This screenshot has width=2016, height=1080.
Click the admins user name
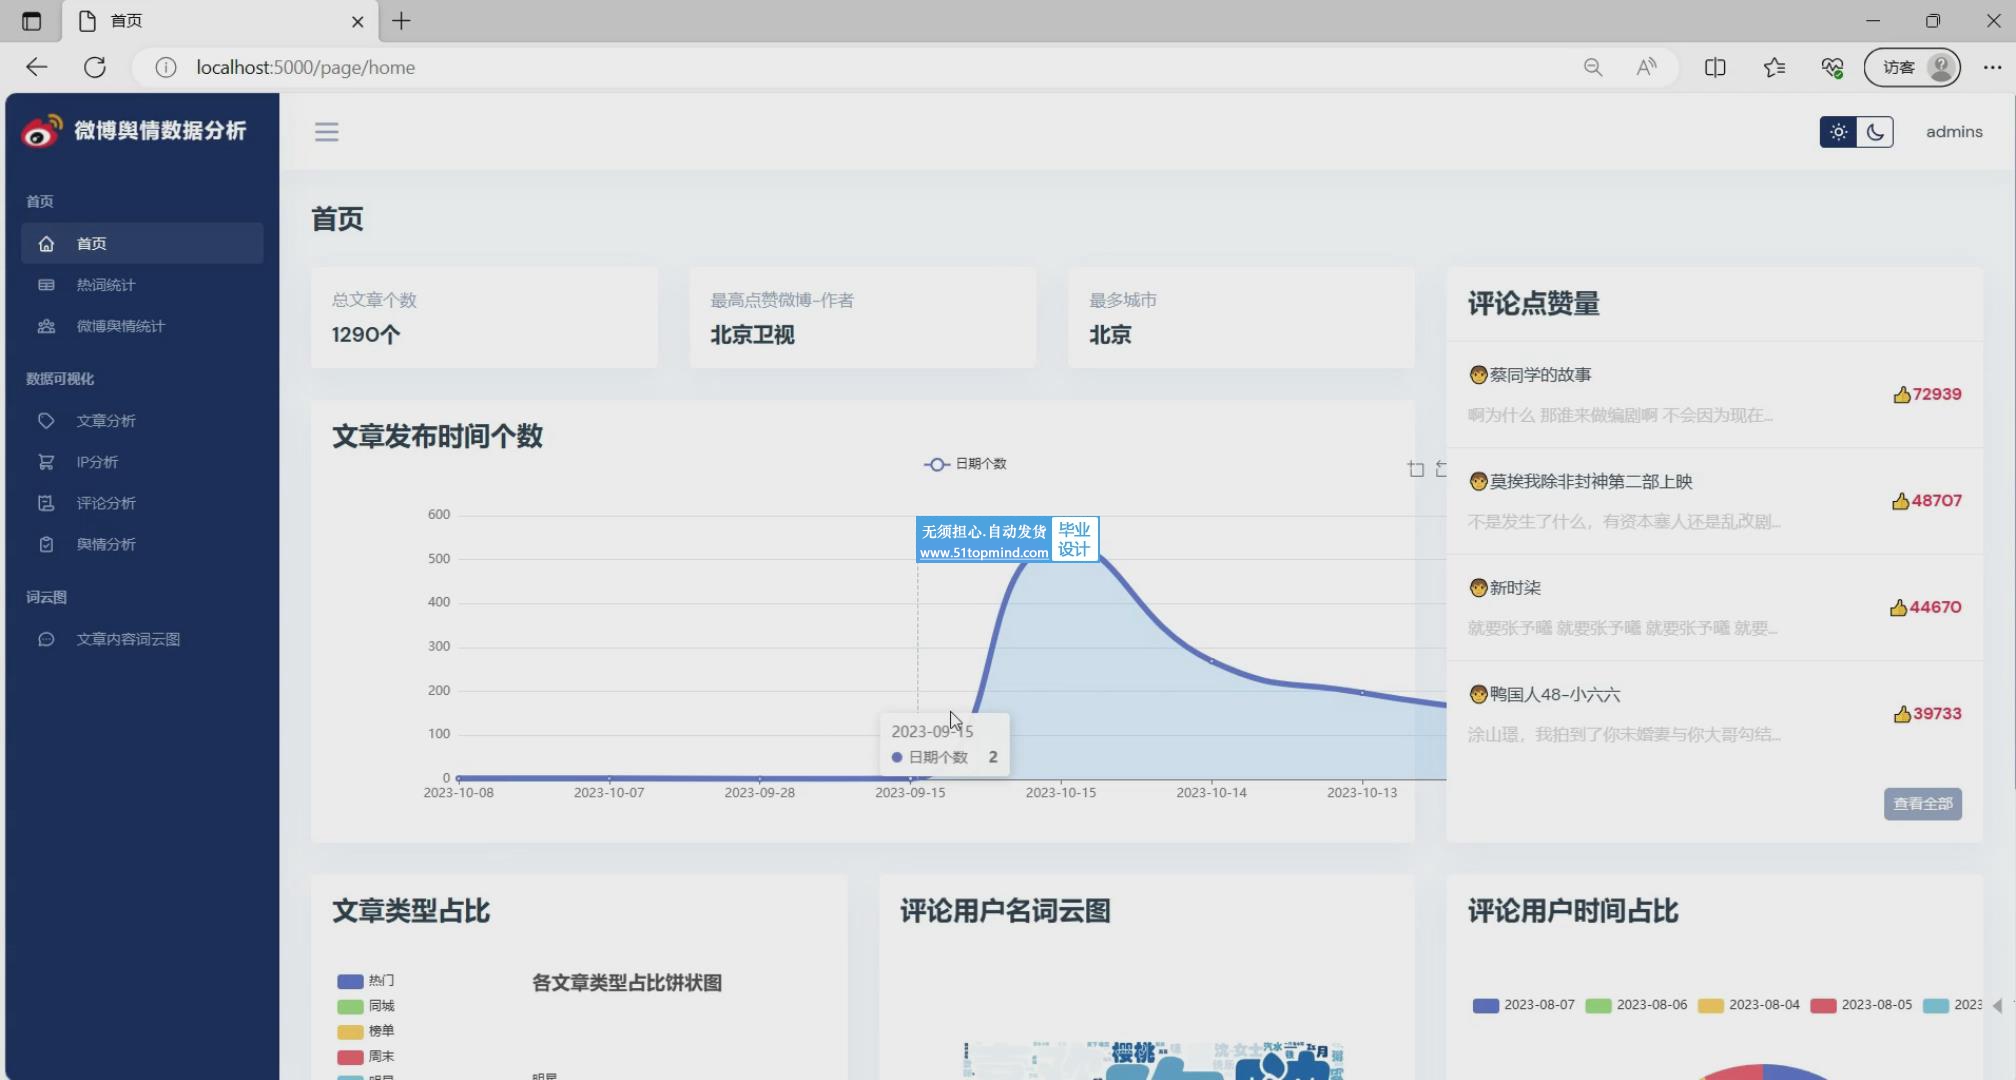click(x=1953, y=132)
